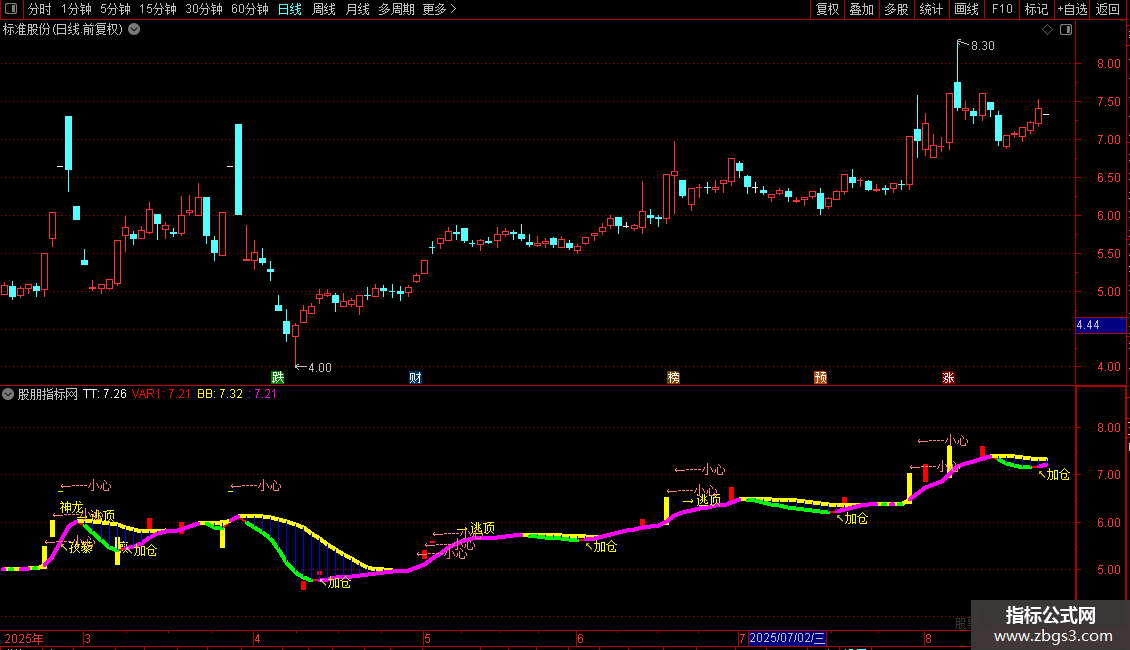Open the 标准股份 chart settings dropdown

coord(134,30)
